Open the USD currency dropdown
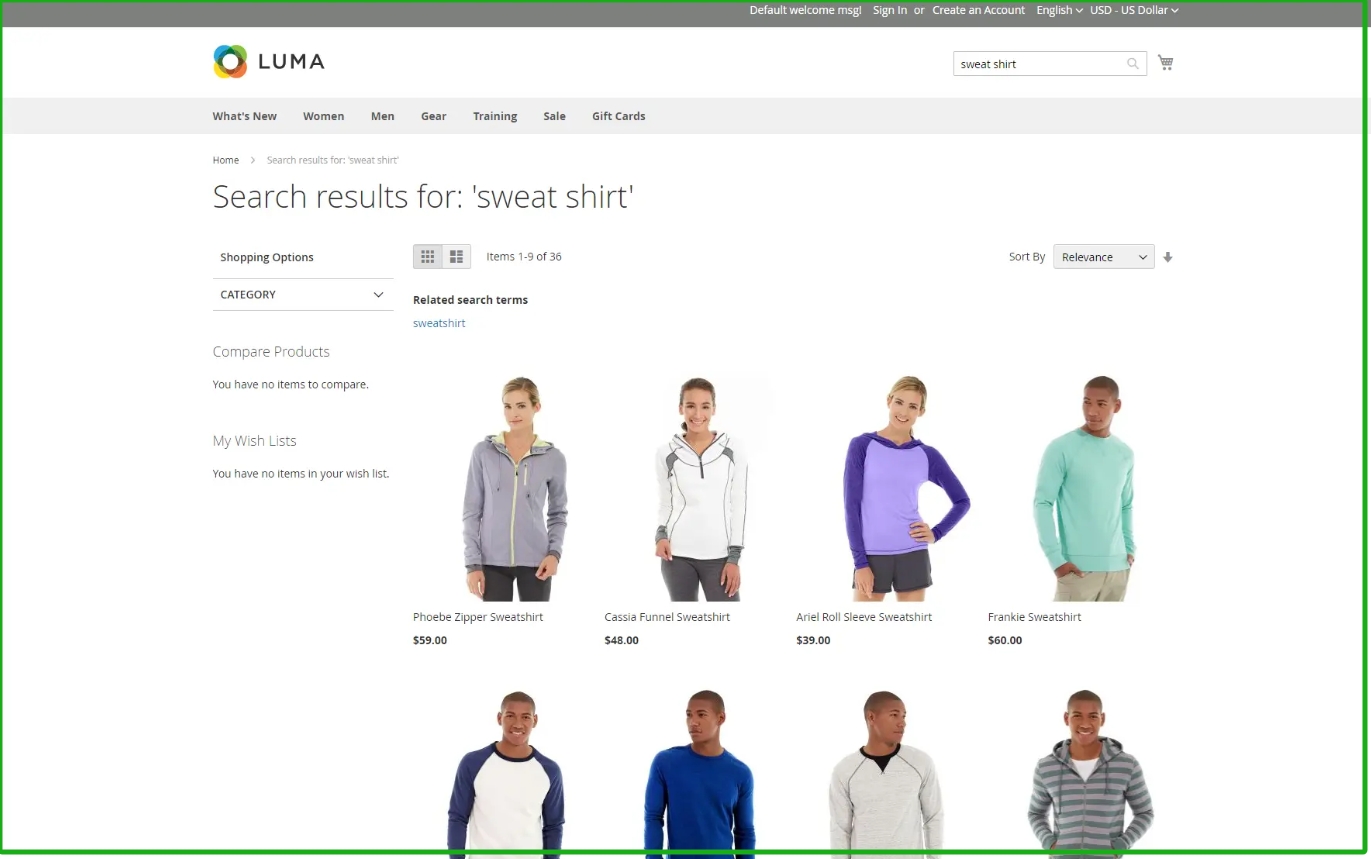The image size is (1371, 859). point(1134,10)
